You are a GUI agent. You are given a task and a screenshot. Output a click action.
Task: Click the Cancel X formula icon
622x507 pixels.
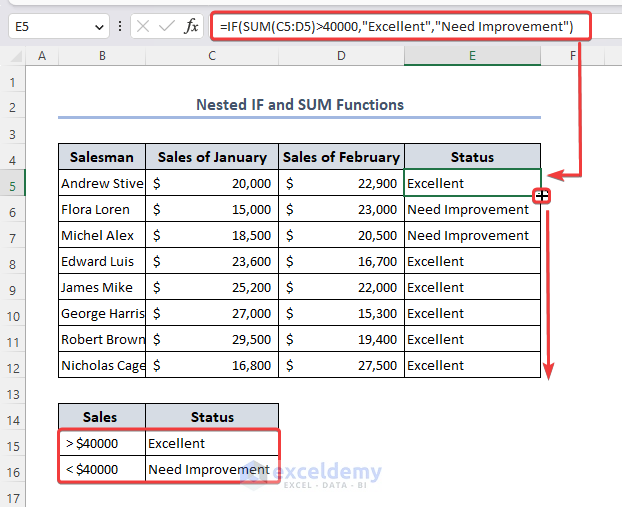143,26
